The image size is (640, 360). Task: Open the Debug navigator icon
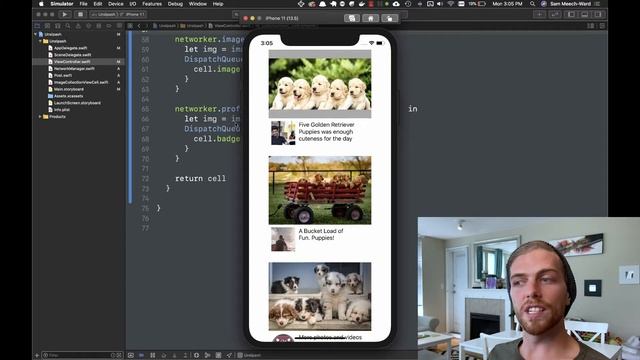coord(98,26)
